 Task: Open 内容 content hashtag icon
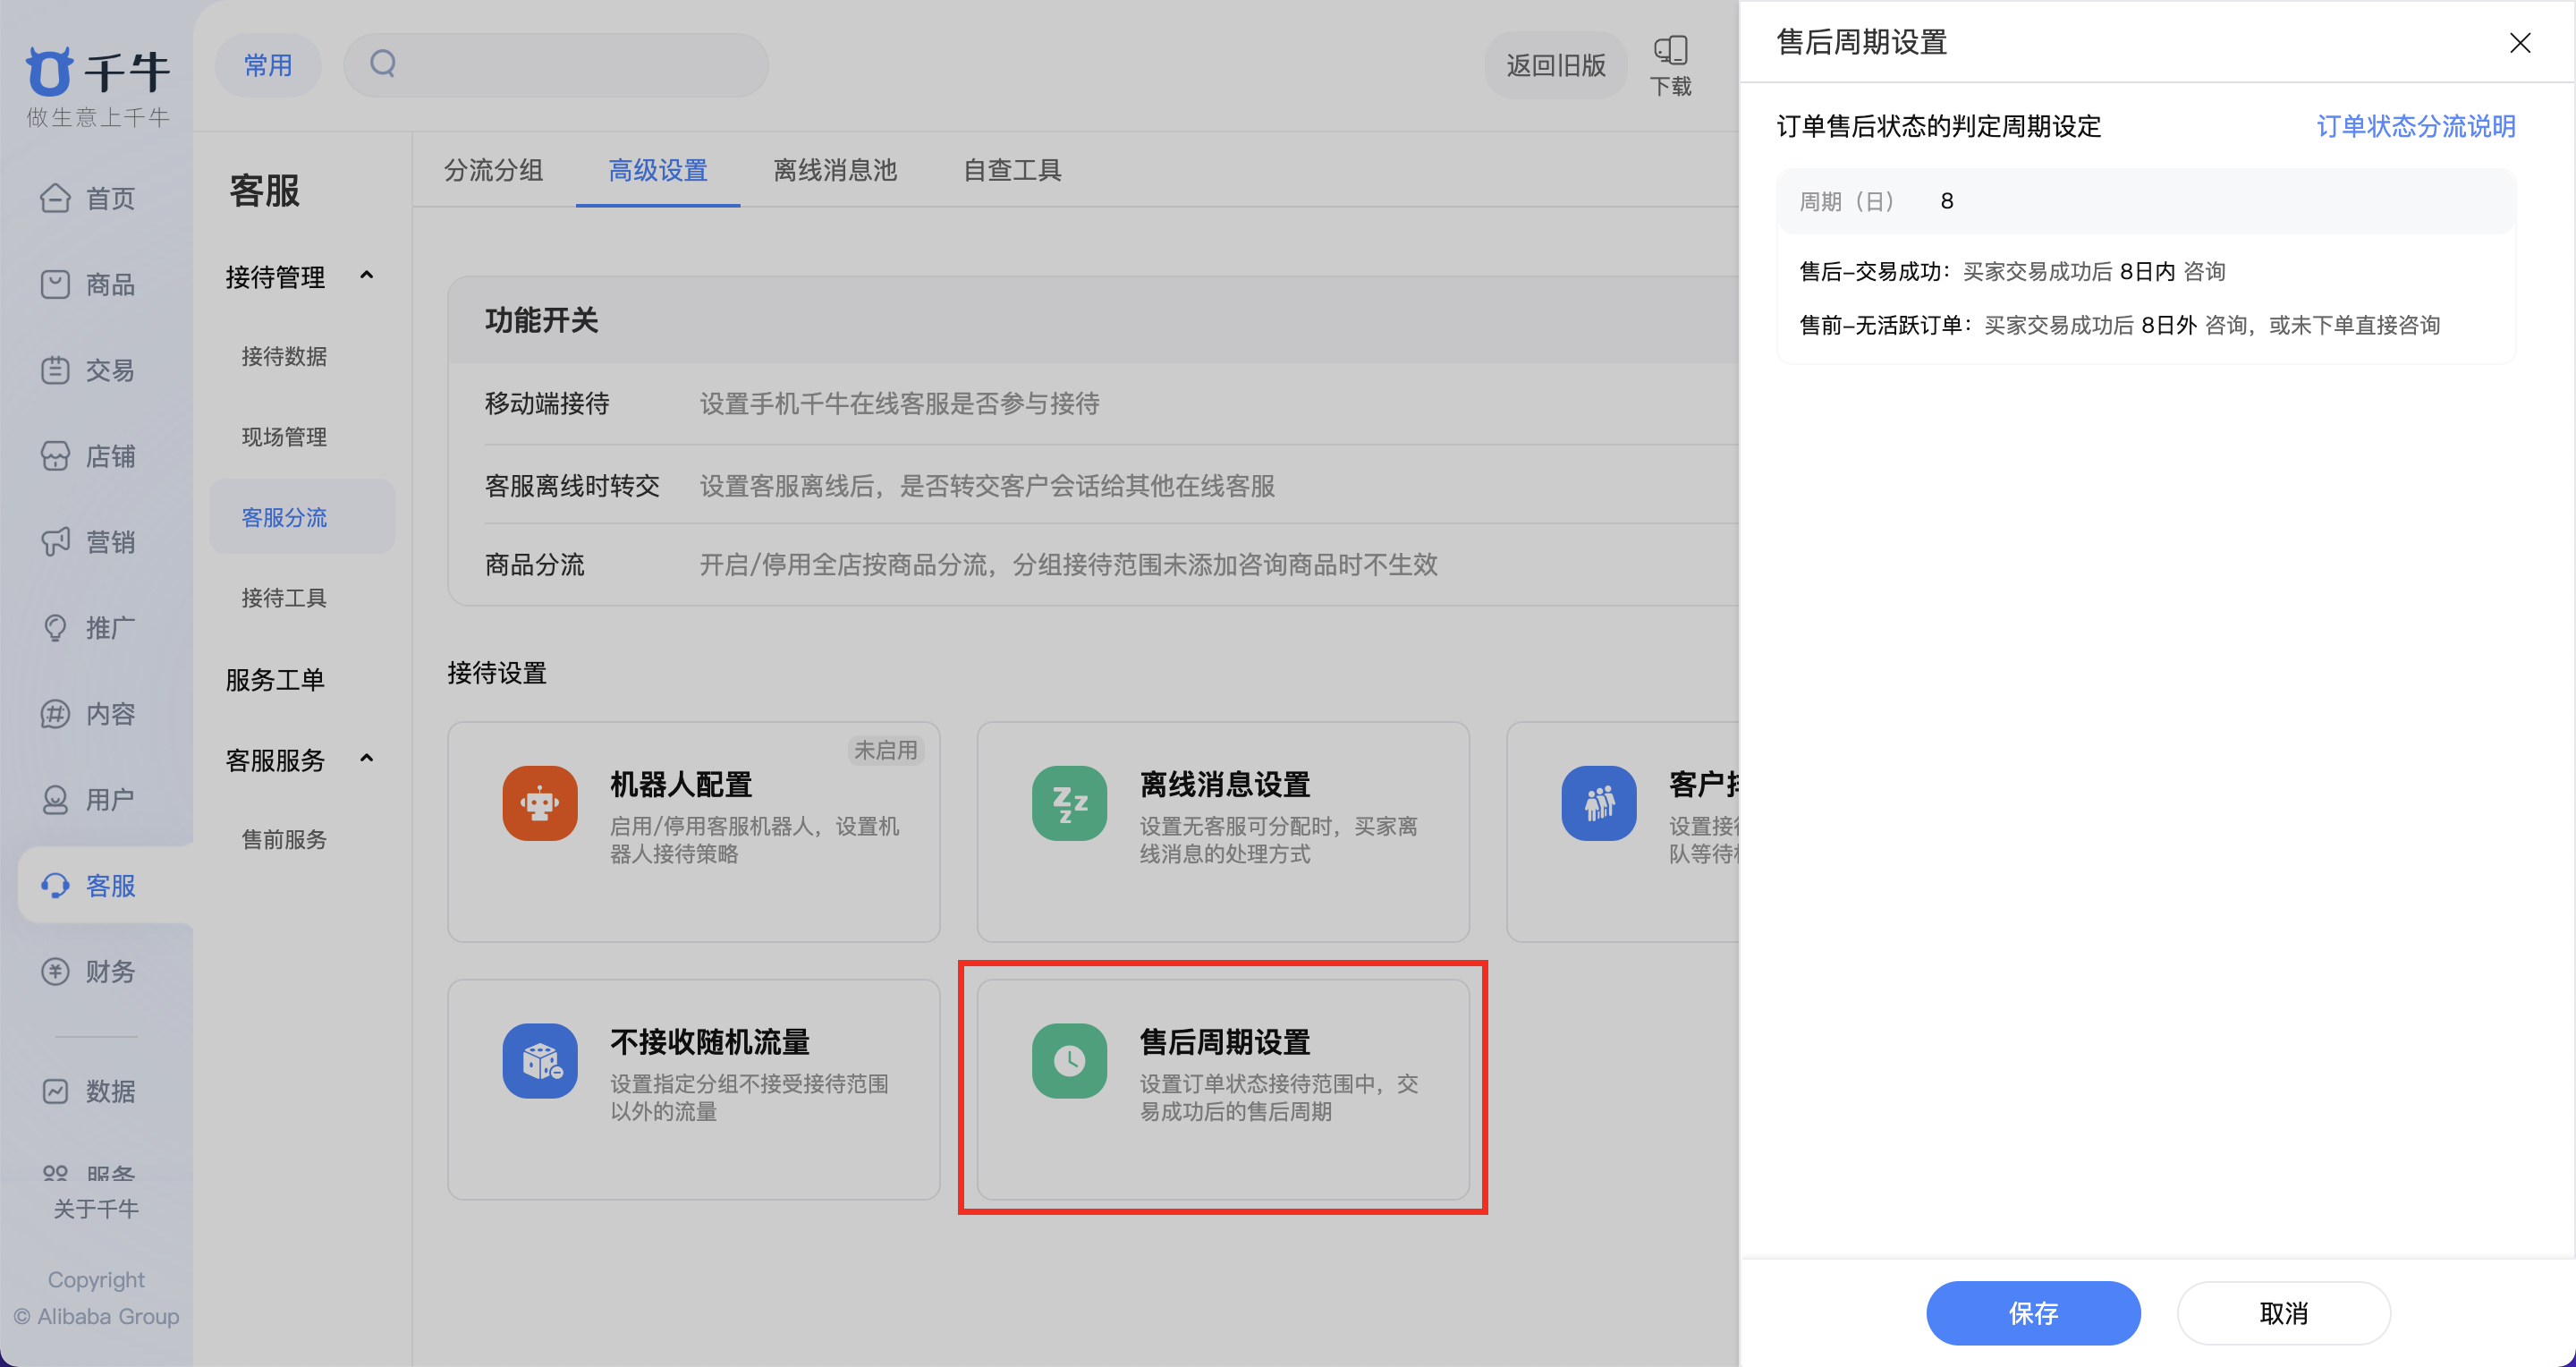55,714
